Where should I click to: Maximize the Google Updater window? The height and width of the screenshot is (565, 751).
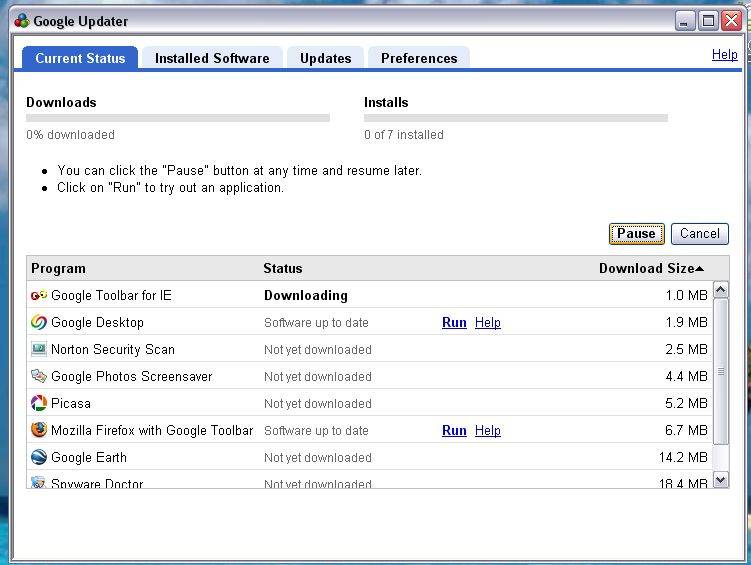708,21
